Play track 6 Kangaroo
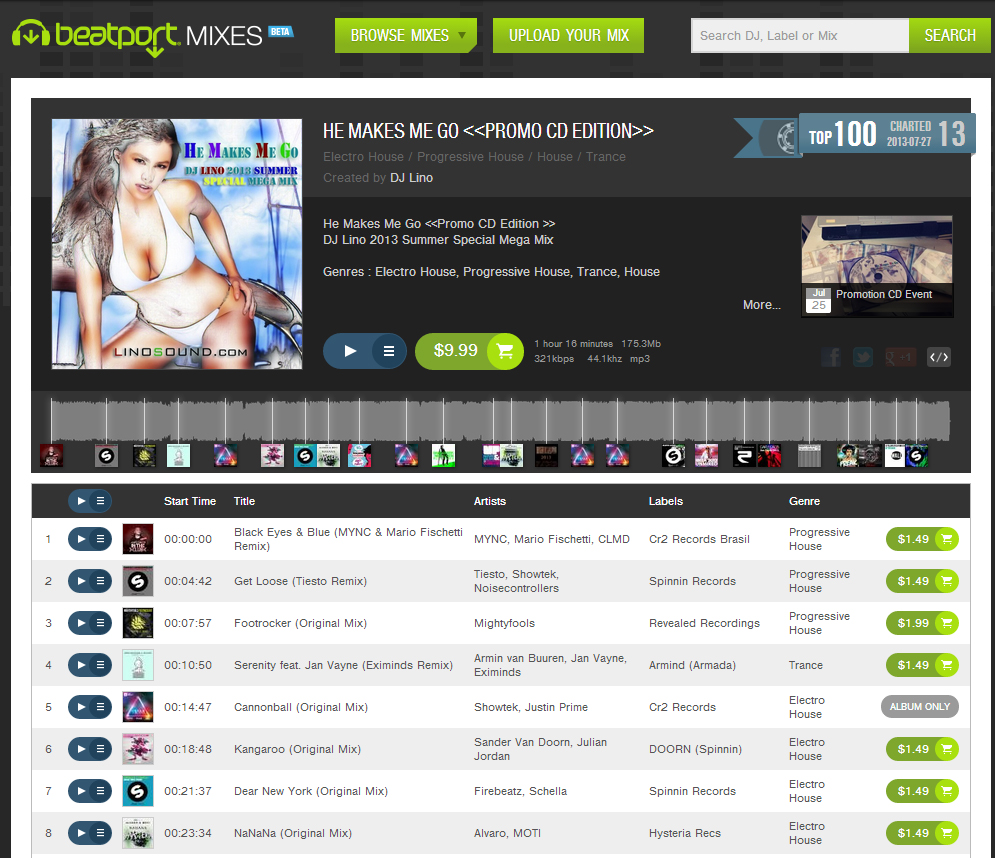 click(81, 749)
